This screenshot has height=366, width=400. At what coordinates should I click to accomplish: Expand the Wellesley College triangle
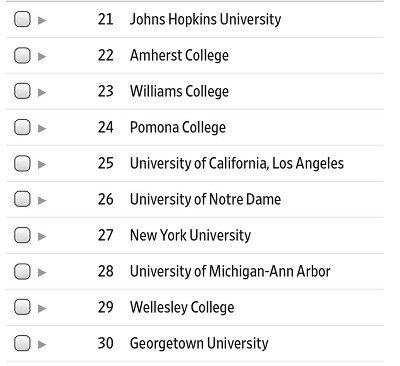pos(42,309)
